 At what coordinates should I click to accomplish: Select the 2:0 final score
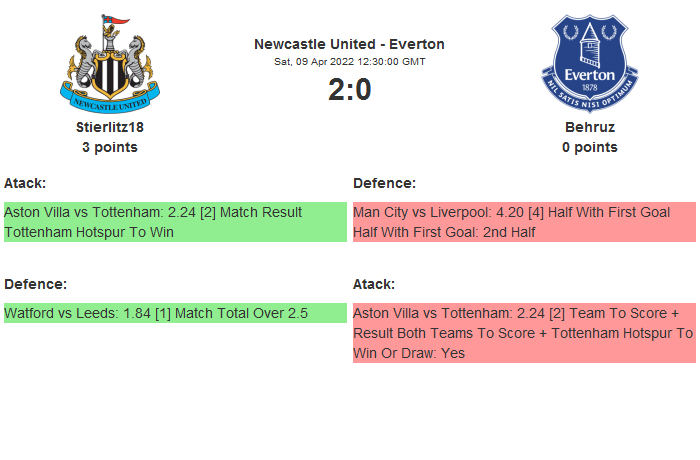click(x=349, y=90)
